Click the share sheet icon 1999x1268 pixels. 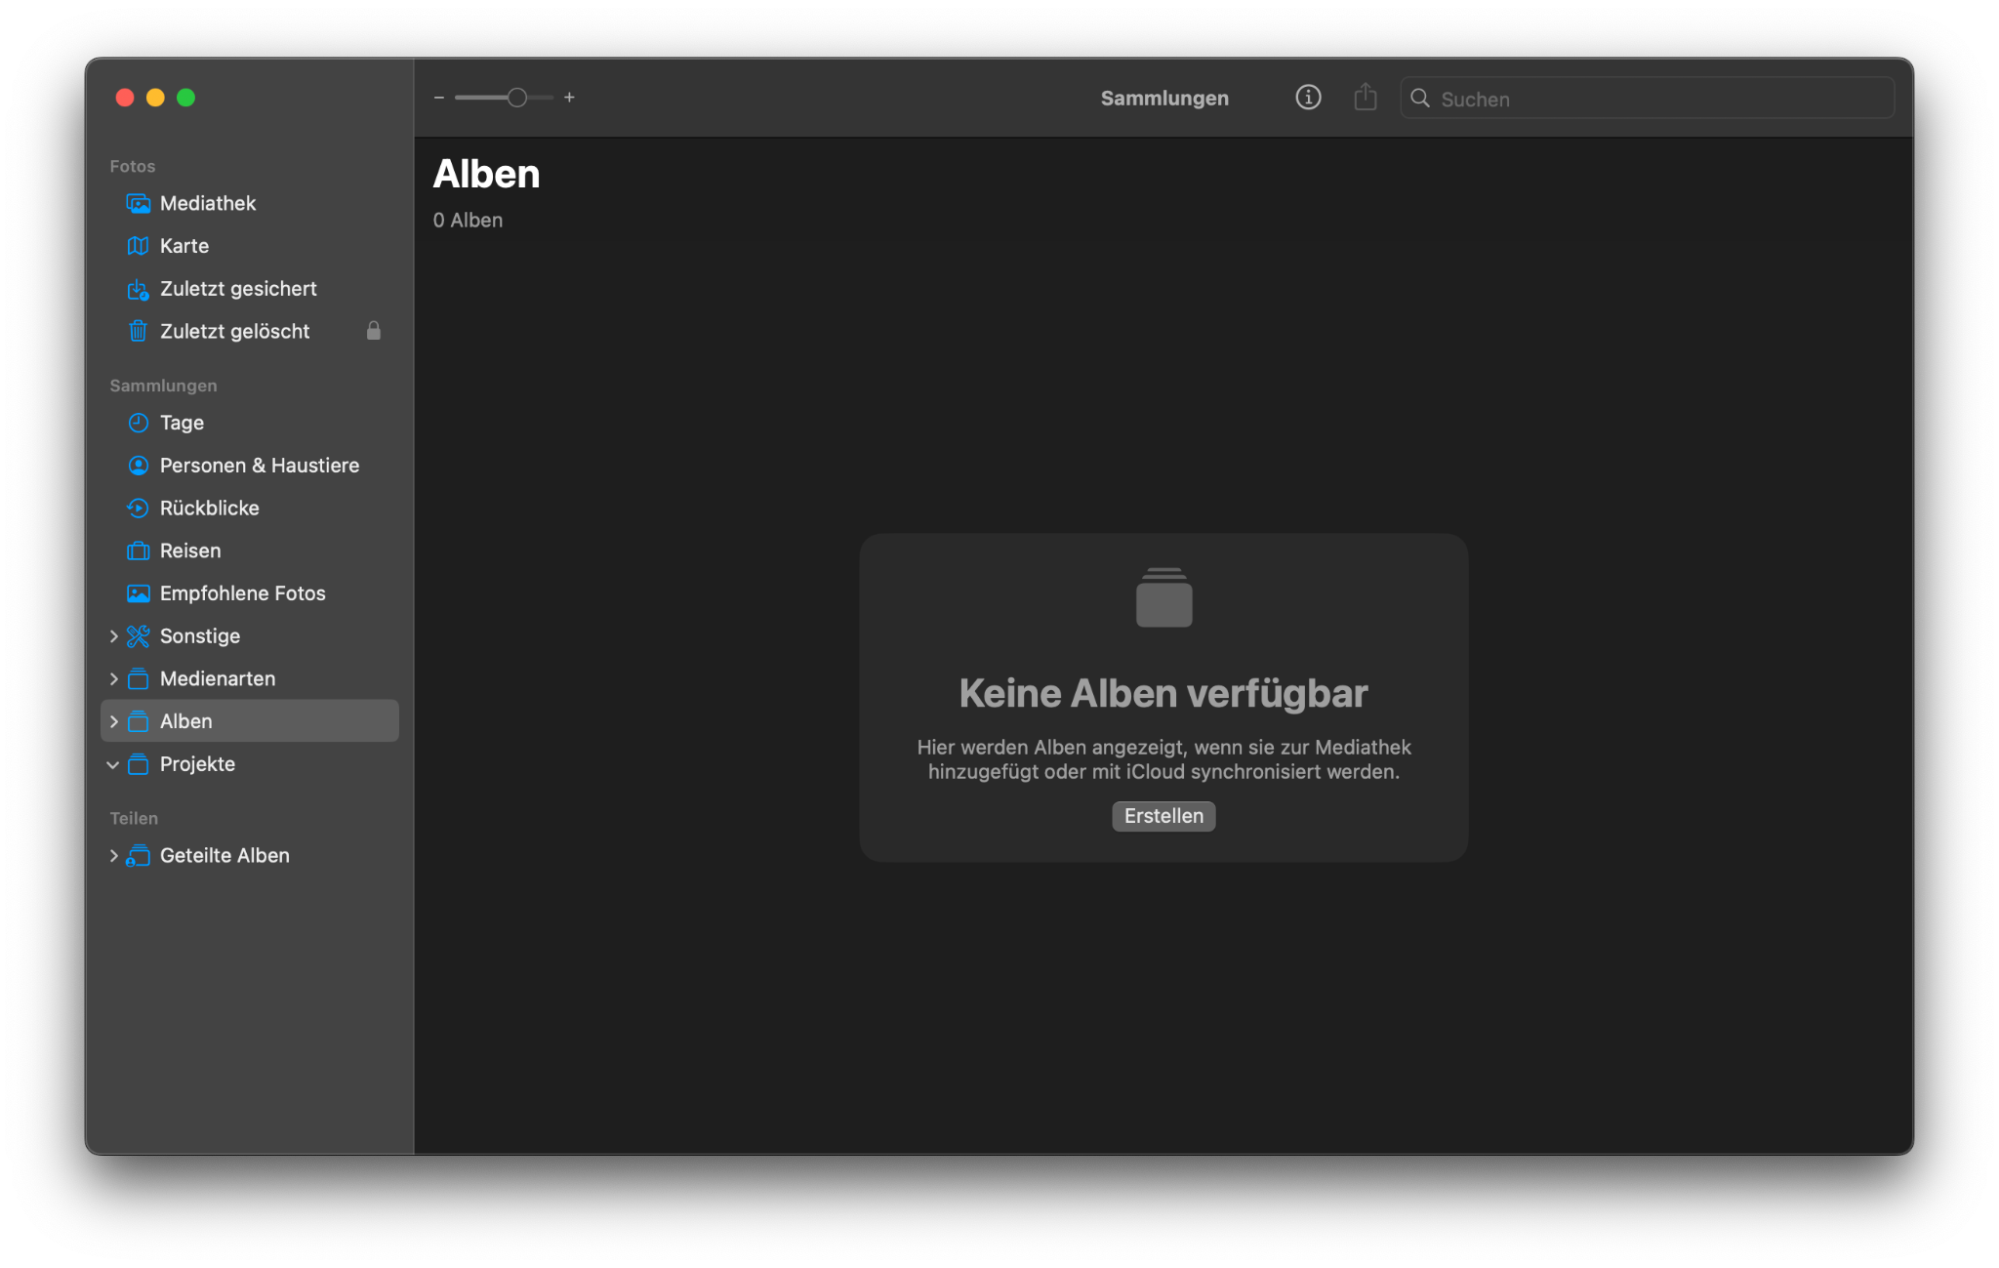click(1364, 97)
